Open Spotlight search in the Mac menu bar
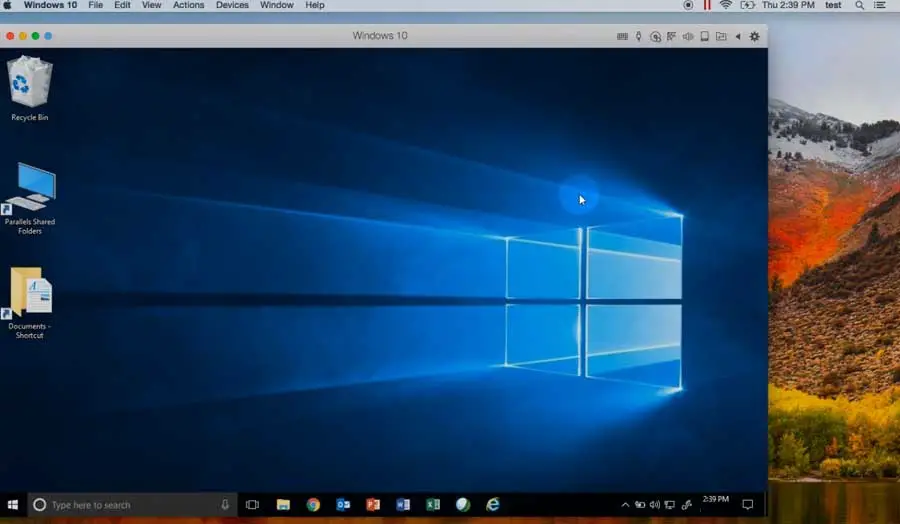The width and height of the screenshot is (900, 524). [x=859, y=5]
